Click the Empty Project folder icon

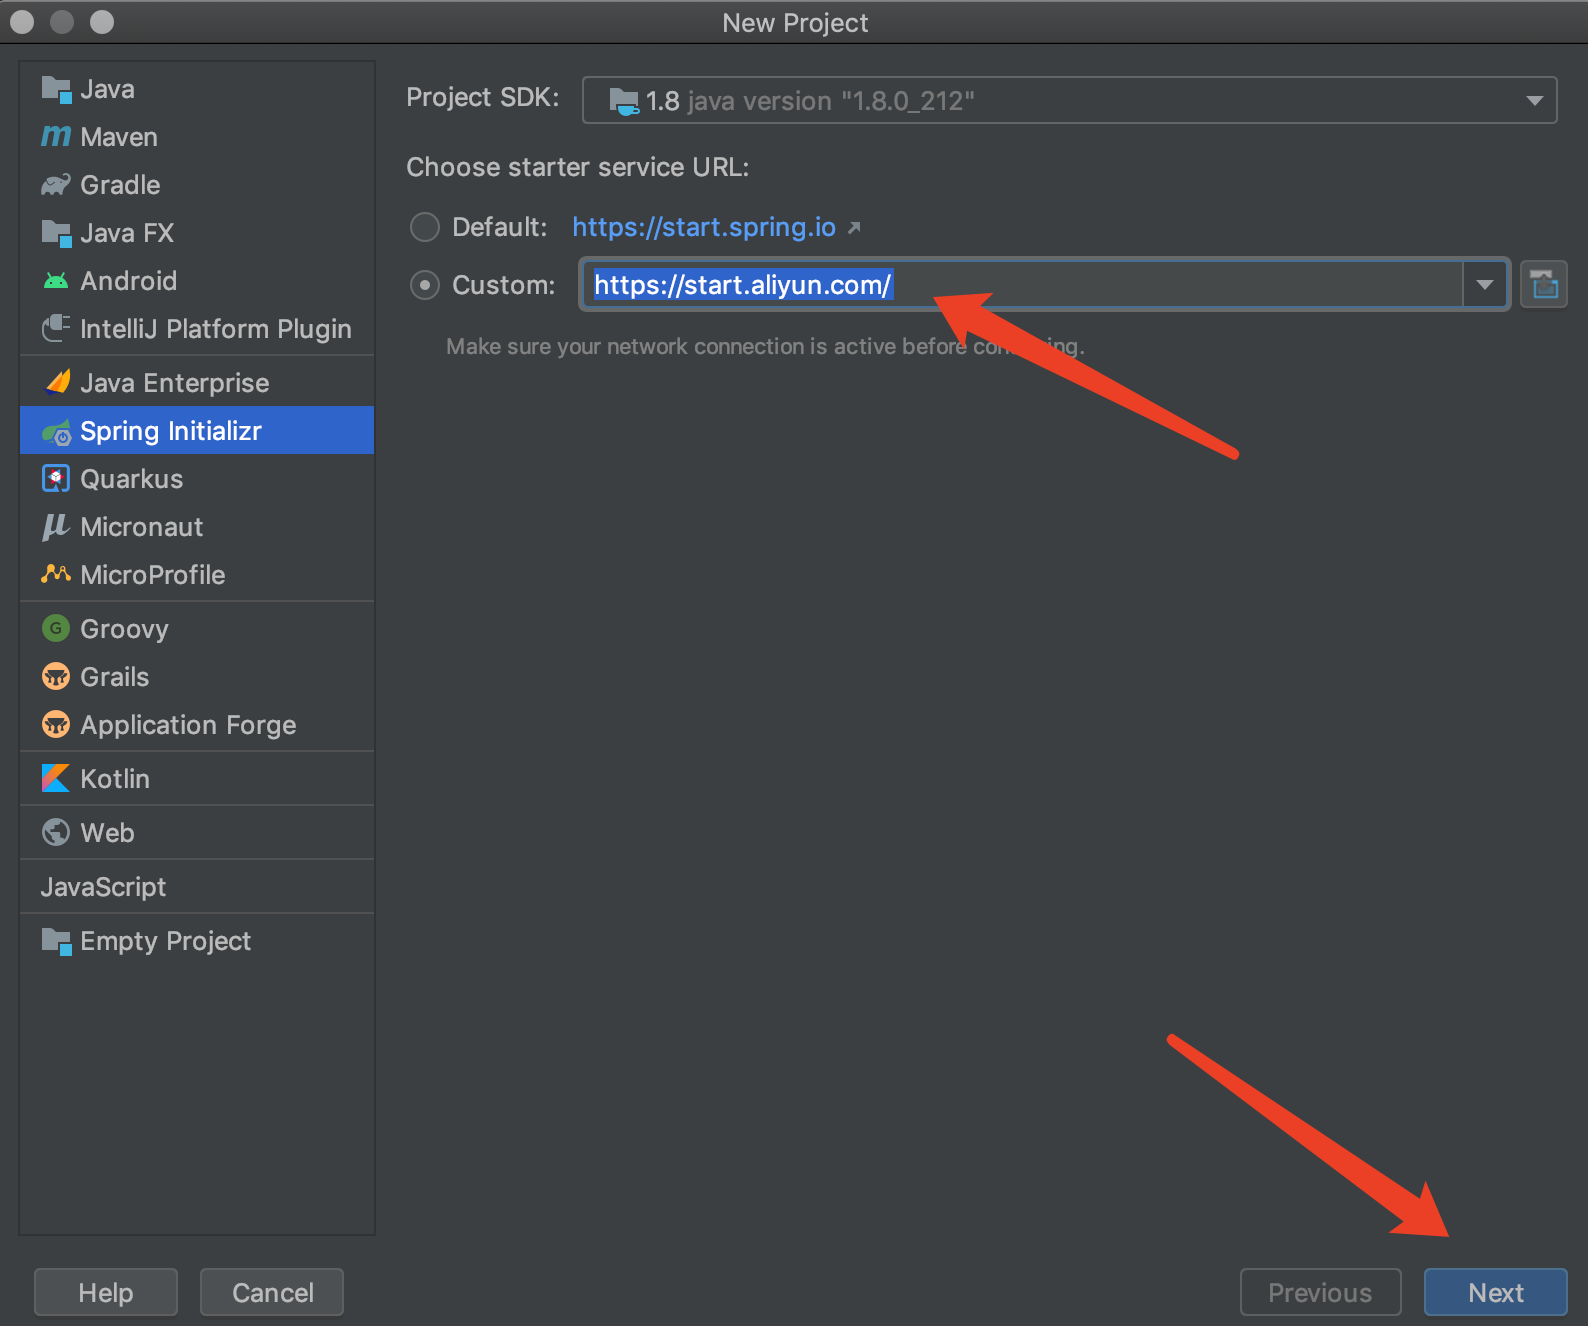[x=56, y=941]
